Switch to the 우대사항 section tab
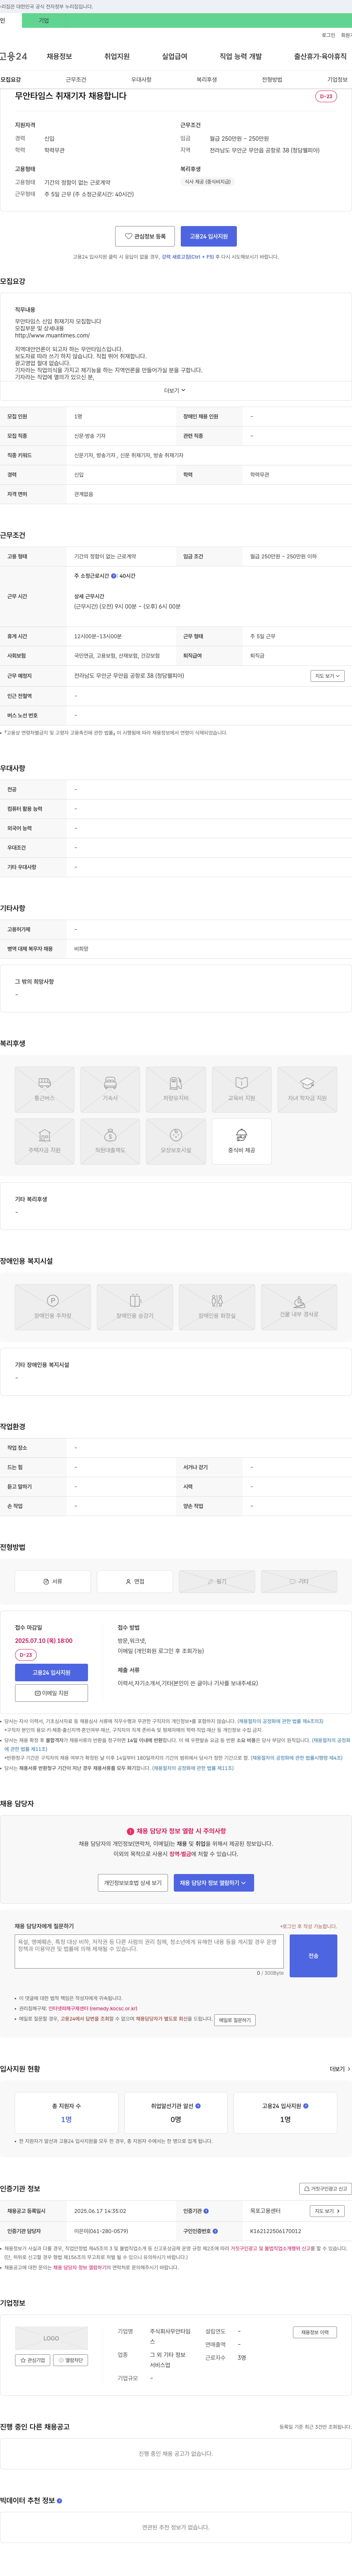Viewport: 352px width, 2576px height. click(x=141, y=80)
